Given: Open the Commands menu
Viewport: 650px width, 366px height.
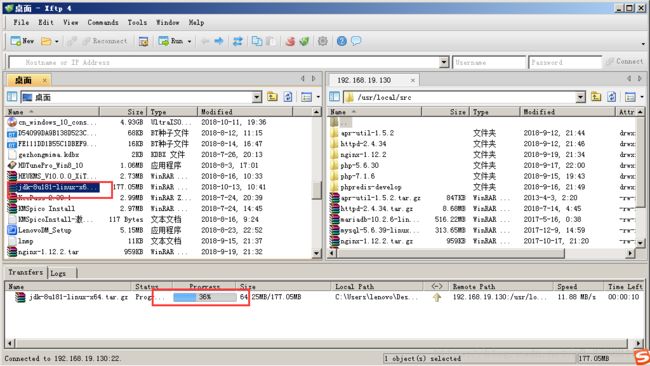Looking at the screenshot, I should pyautogui.click(x=103, y=22).
